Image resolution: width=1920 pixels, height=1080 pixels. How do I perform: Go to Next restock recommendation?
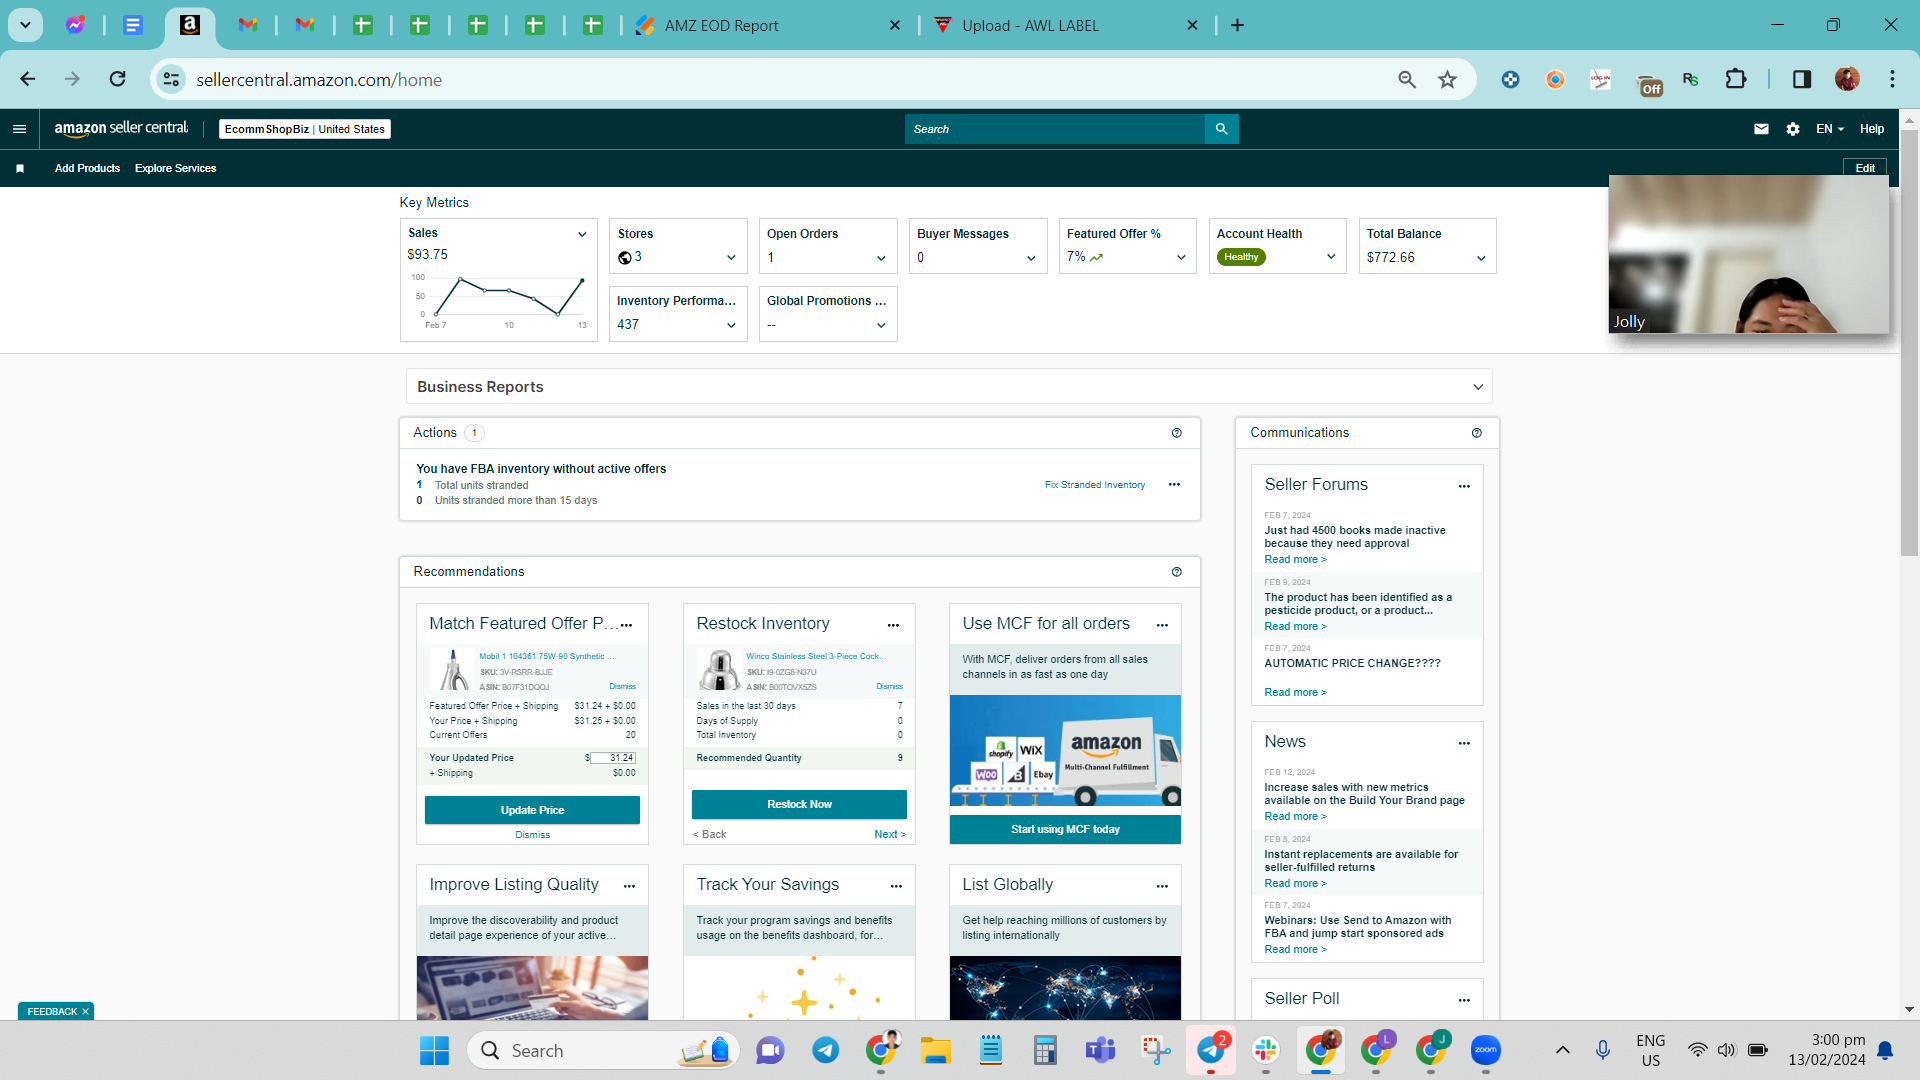coord(890,834)
